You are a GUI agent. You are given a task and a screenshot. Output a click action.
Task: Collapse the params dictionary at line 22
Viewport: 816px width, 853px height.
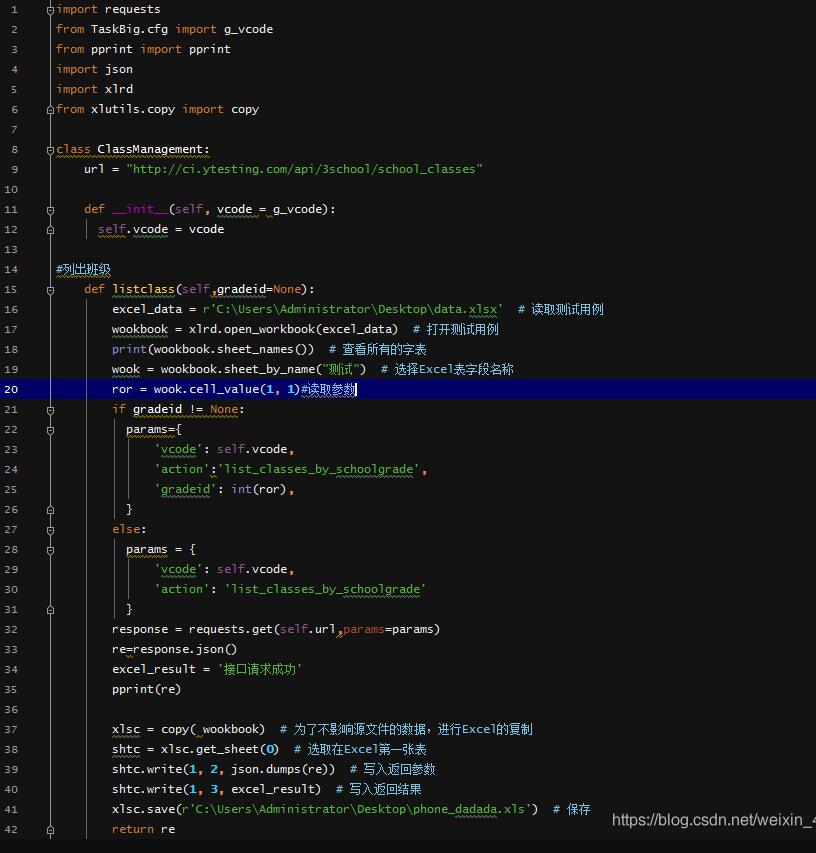pyautogui.click(x=50, y=429)
